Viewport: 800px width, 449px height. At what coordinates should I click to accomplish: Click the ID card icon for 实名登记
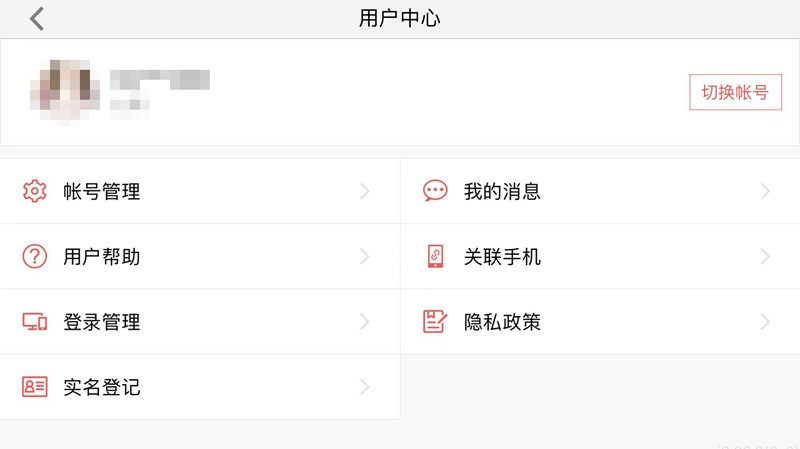click(35, 387)
